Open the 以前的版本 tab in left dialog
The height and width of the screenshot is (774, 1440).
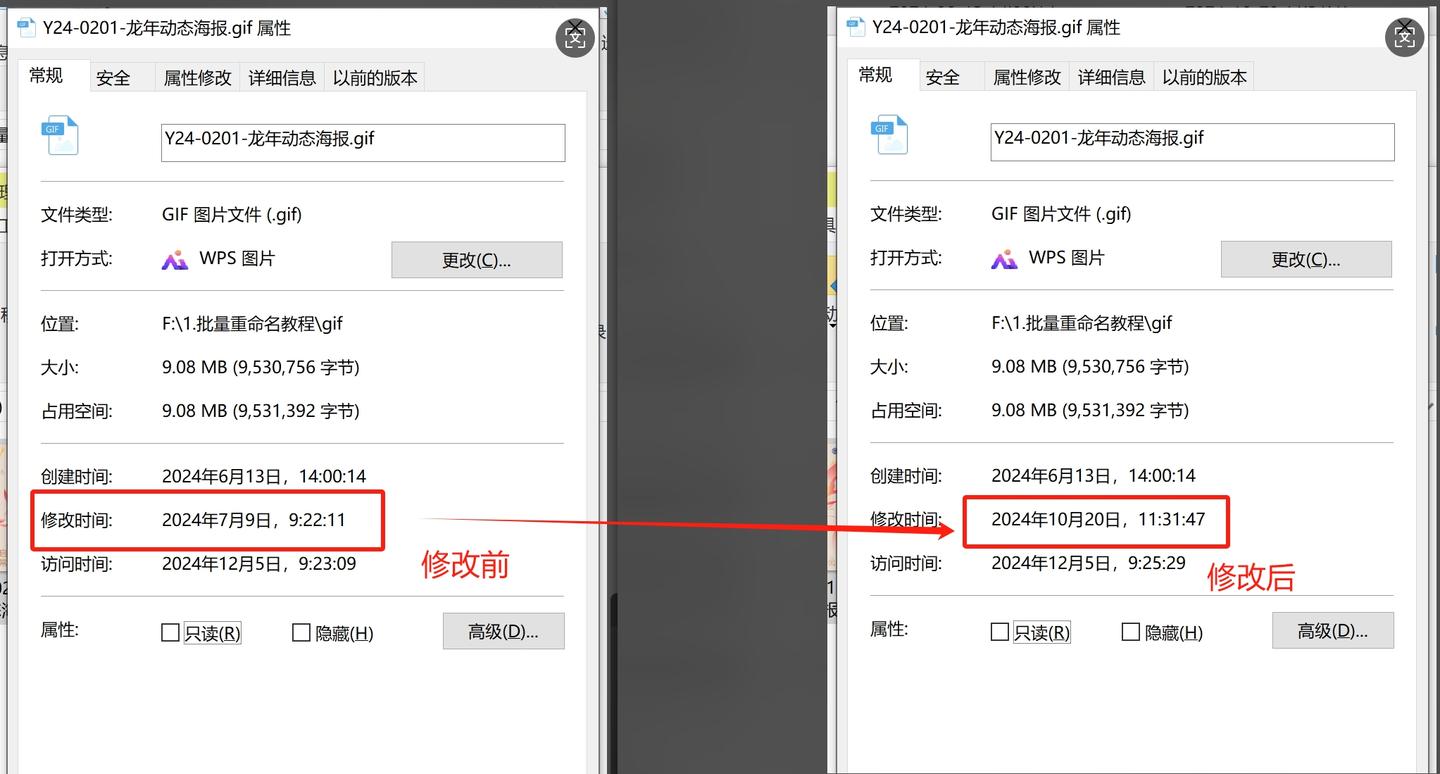[375, 77]
